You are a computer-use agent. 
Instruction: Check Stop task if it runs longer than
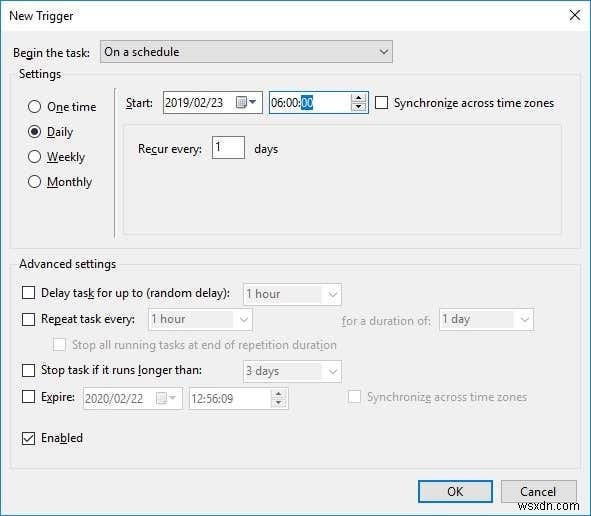28,370
